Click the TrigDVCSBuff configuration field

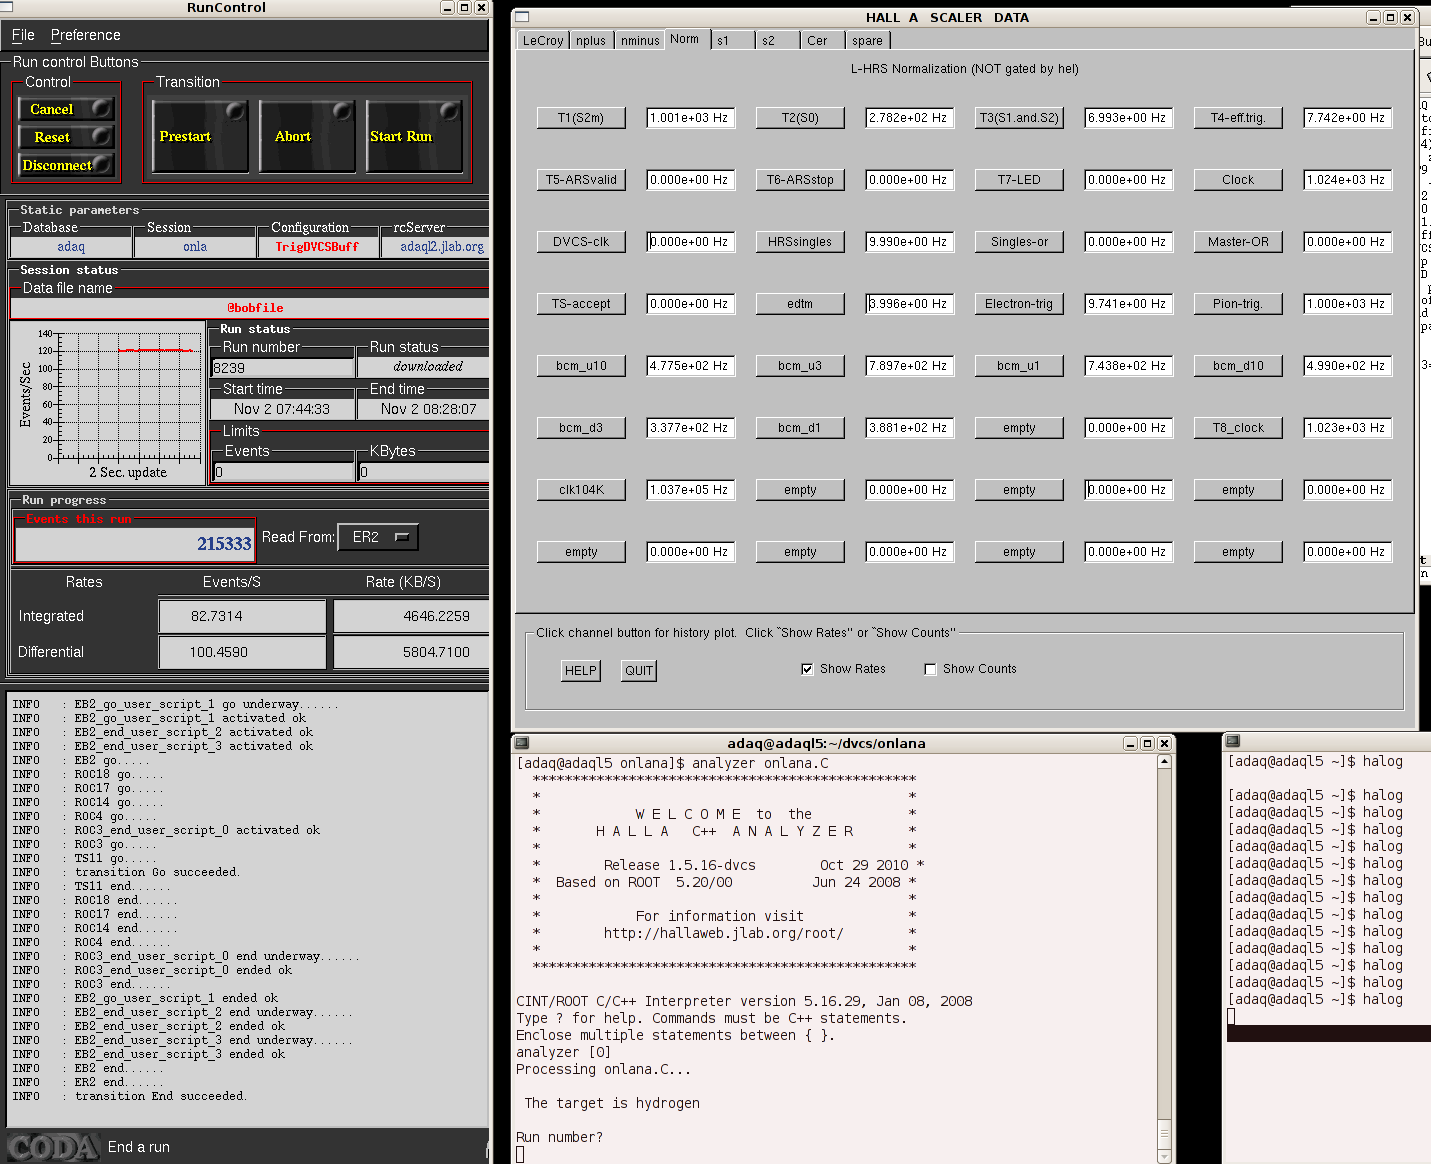coord(317,247)
